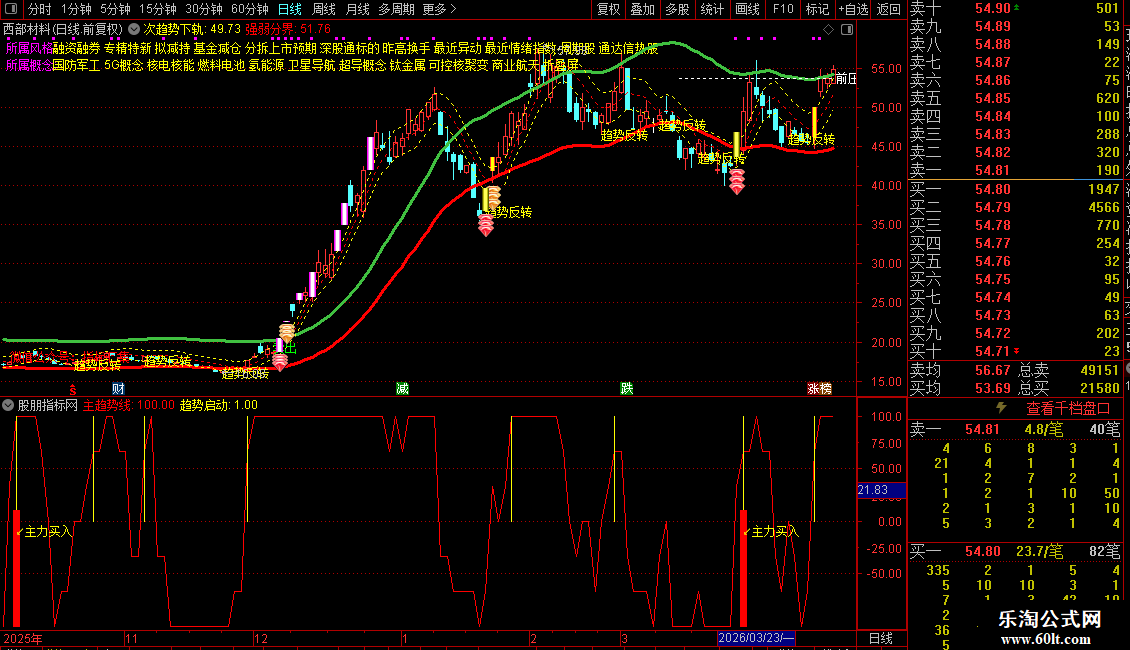The width and height of the screenshot is (1130, 650).
Task: Click the 主力买入 label in March
Action: (775, 532)
